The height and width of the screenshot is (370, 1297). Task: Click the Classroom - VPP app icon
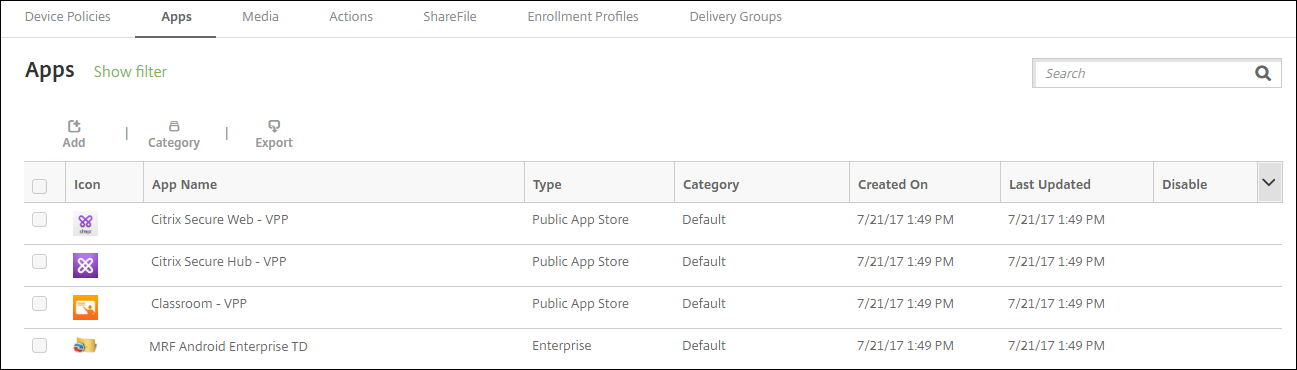[x=86, y=307]
